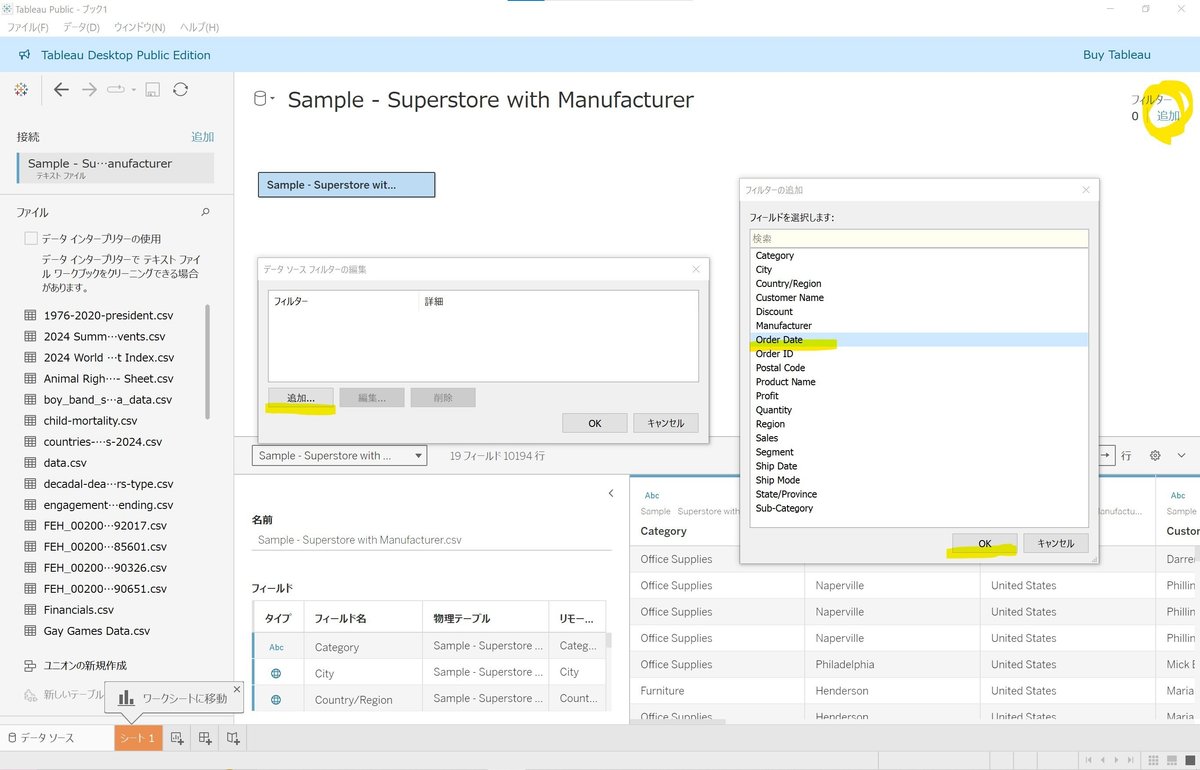Screen dimensions: 1200x770
Task: Expand options with chevron beside gear
Action: click(x=1181, y=455)
